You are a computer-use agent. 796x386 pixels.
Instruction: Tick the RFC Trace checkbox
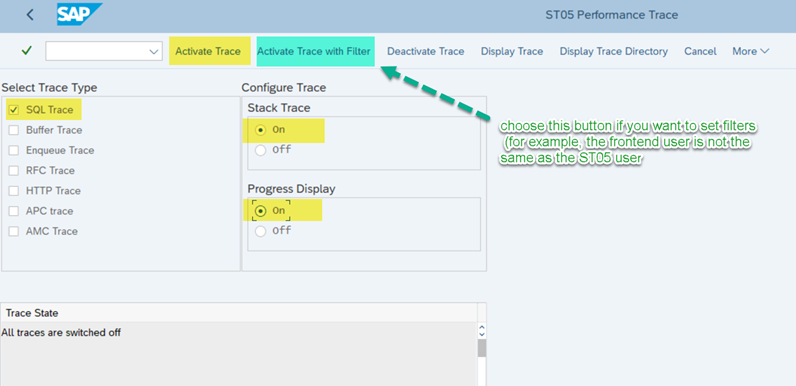(x=14, y=171)
